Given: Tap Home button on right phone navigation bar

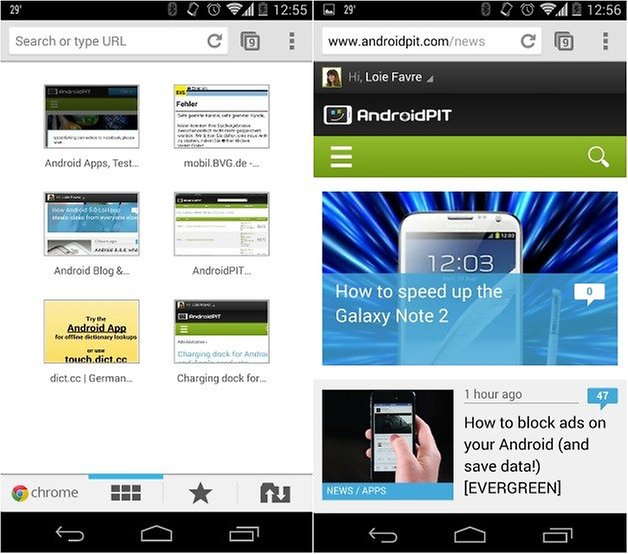Looking at the screenshot, I should (470, 534).
